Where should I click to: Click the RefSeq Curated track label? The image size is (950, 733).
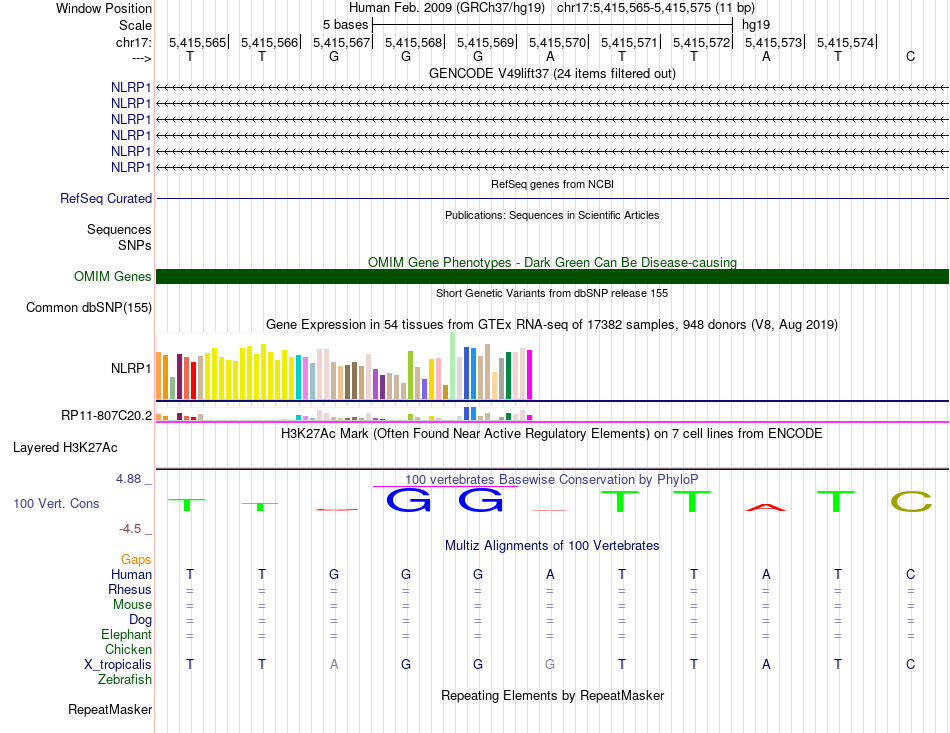(x=106, y=199)
